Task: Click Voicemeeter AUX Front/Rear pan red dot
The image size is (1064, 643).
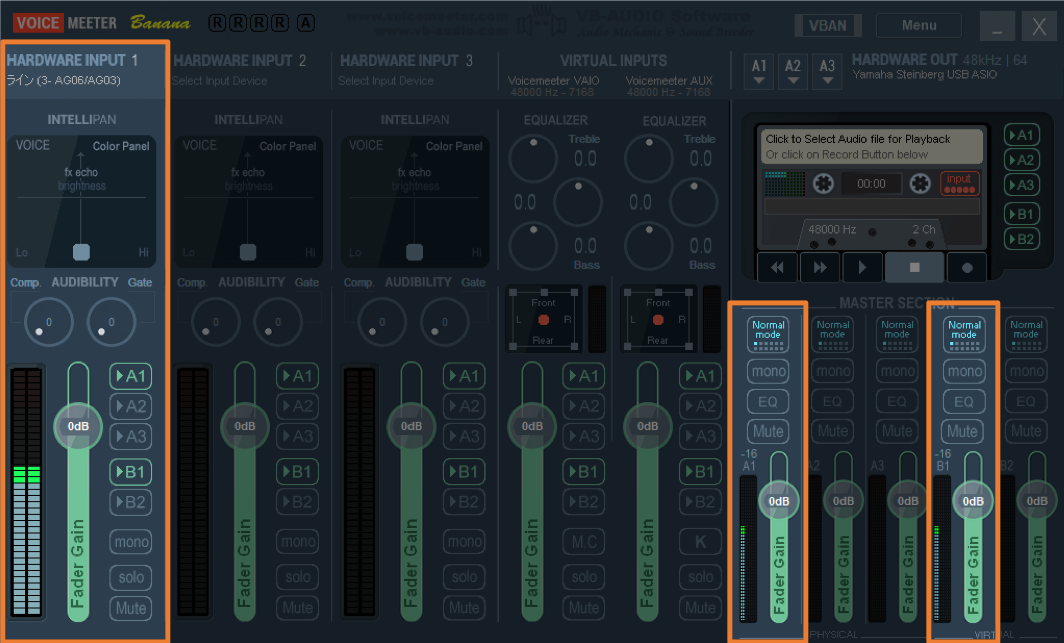Action: [658, 319]
